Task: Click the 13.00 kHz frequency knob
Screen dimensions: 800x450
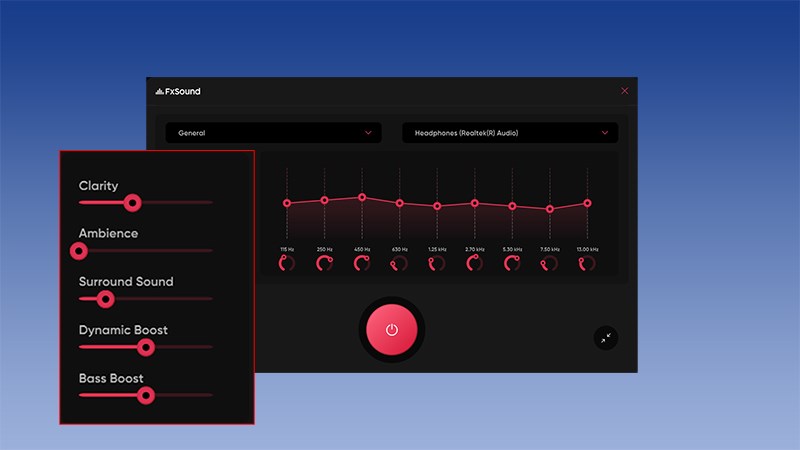Action: (587, 263)
